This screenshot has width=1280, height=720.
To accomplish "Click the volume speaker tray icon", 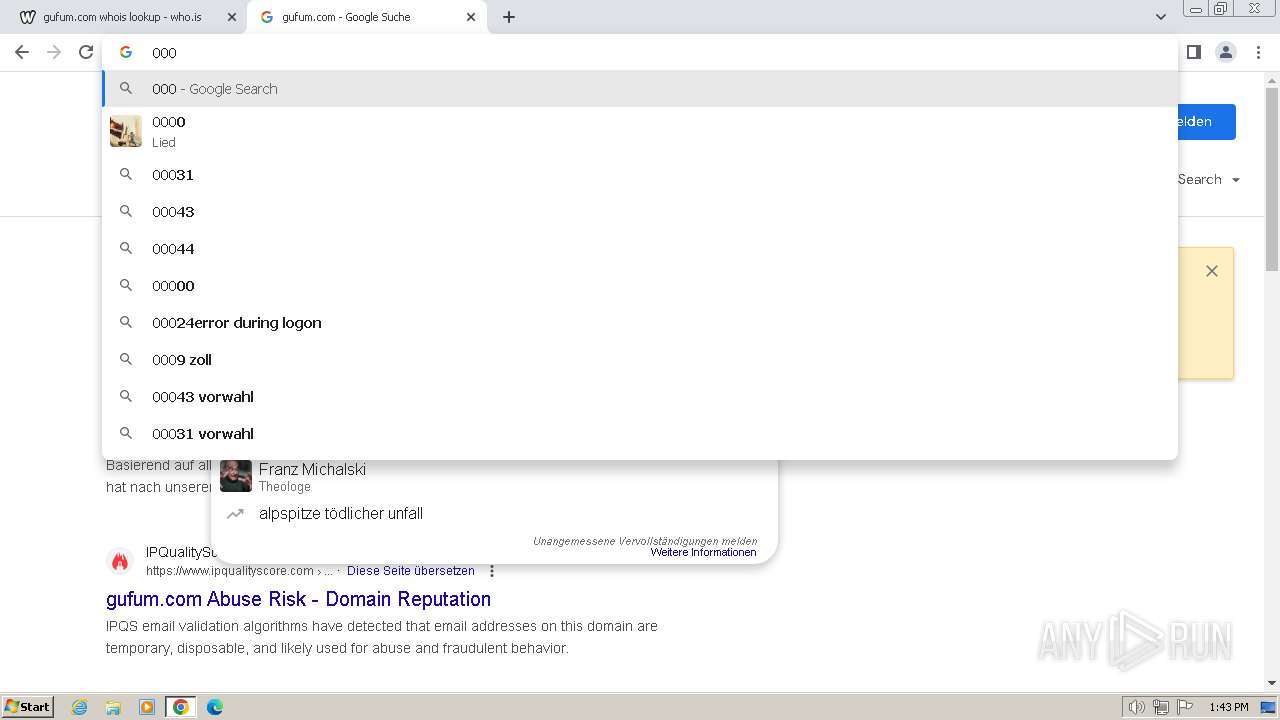I will (x=1136, y=707).
